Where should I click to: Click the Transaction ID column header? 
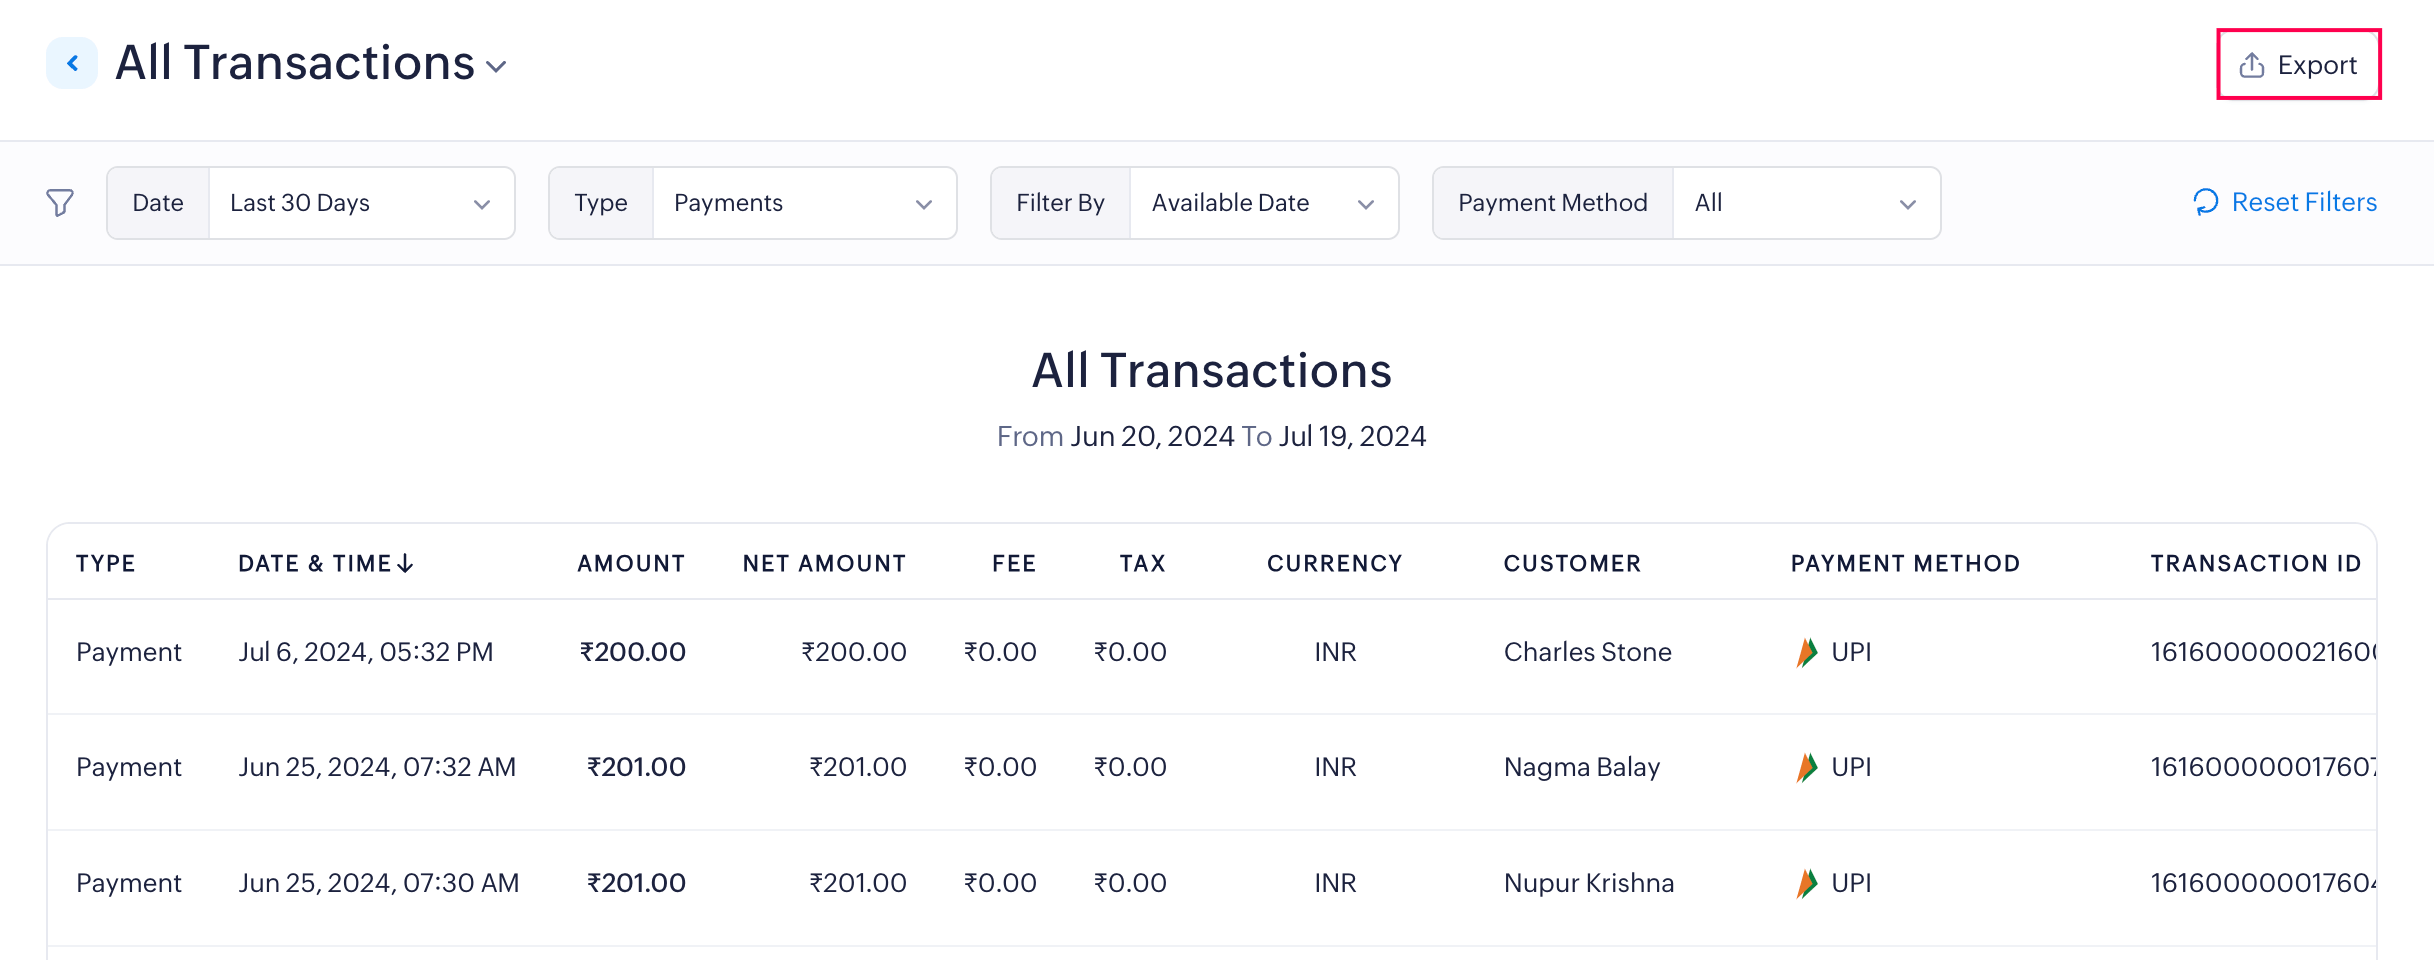2255,564
